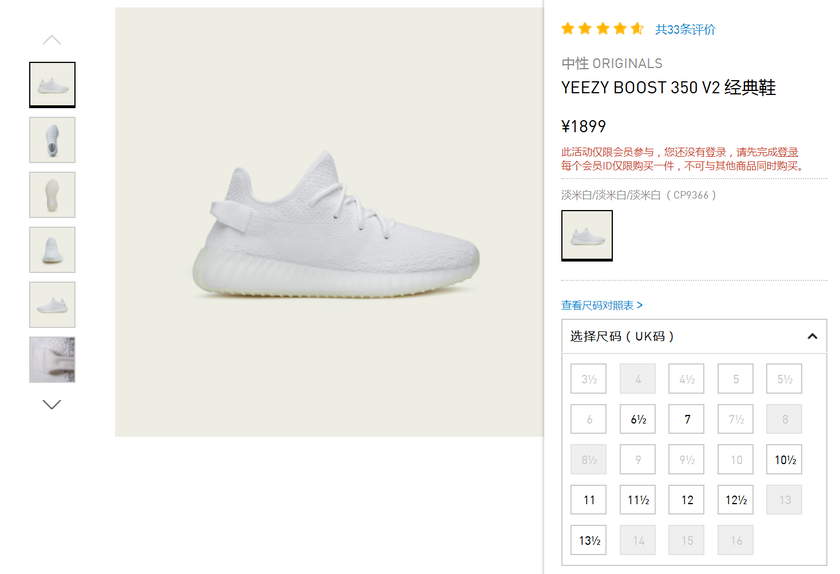This screenshot has height=574, width=840.
Task: Select the close-up fabric texture thumbnail
Action: point(52,359)
